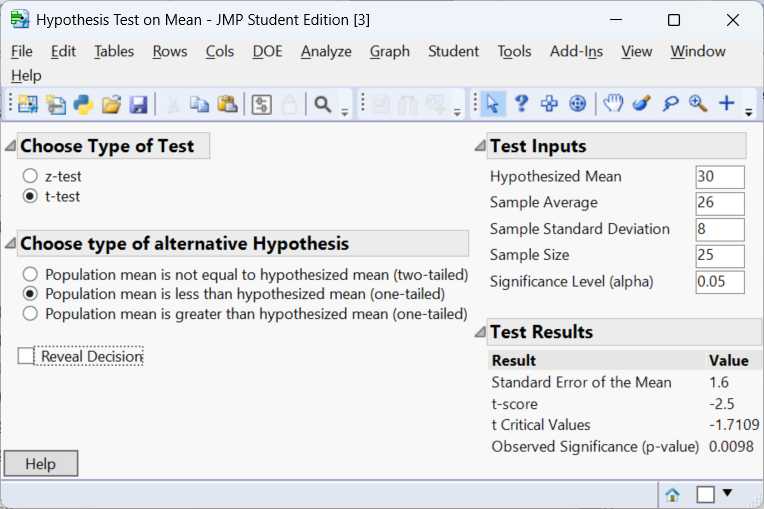Select the Grabber hand tool

pos(613,104)
